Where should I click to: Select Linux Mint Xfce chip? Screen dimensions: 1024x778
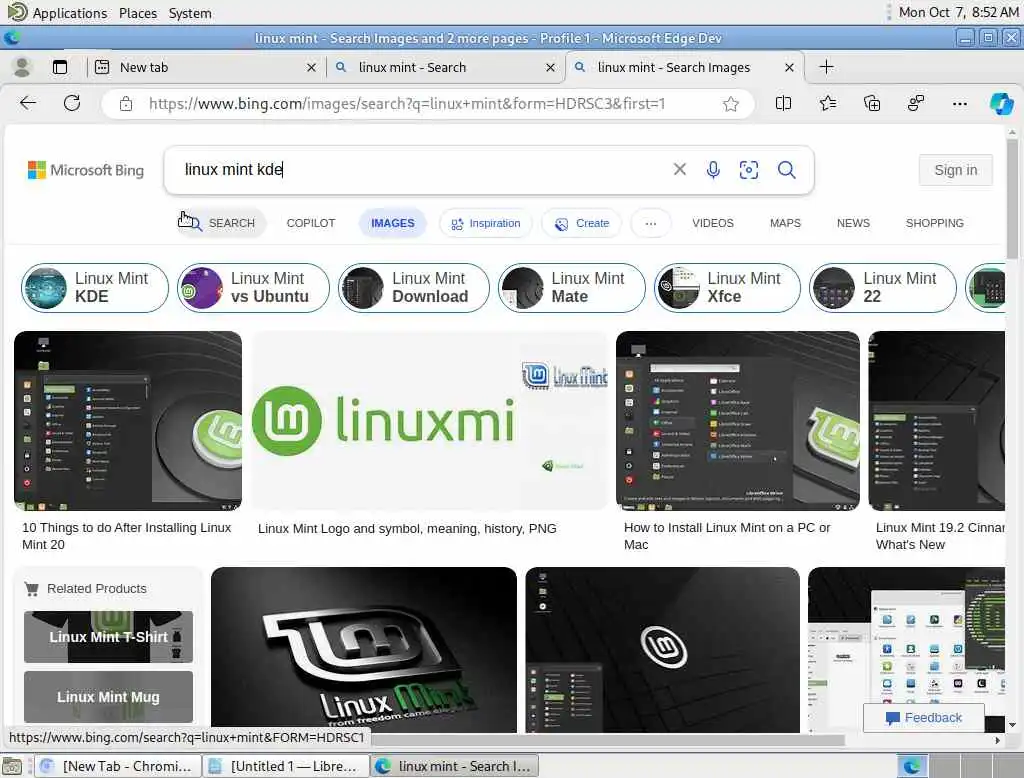click(x=727, y=287)
